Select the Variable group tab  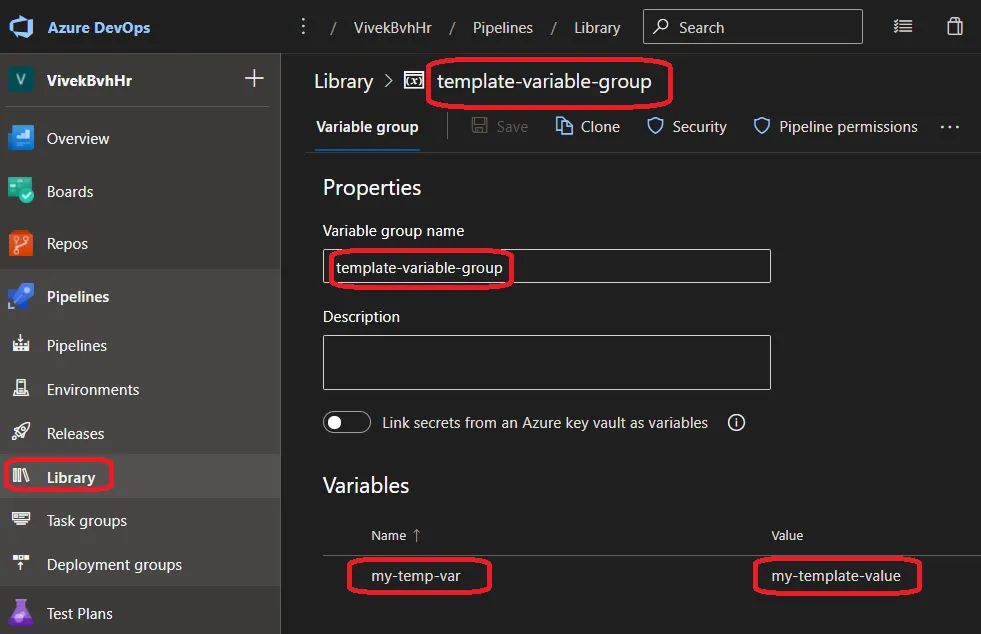click(x=367, y=127)
